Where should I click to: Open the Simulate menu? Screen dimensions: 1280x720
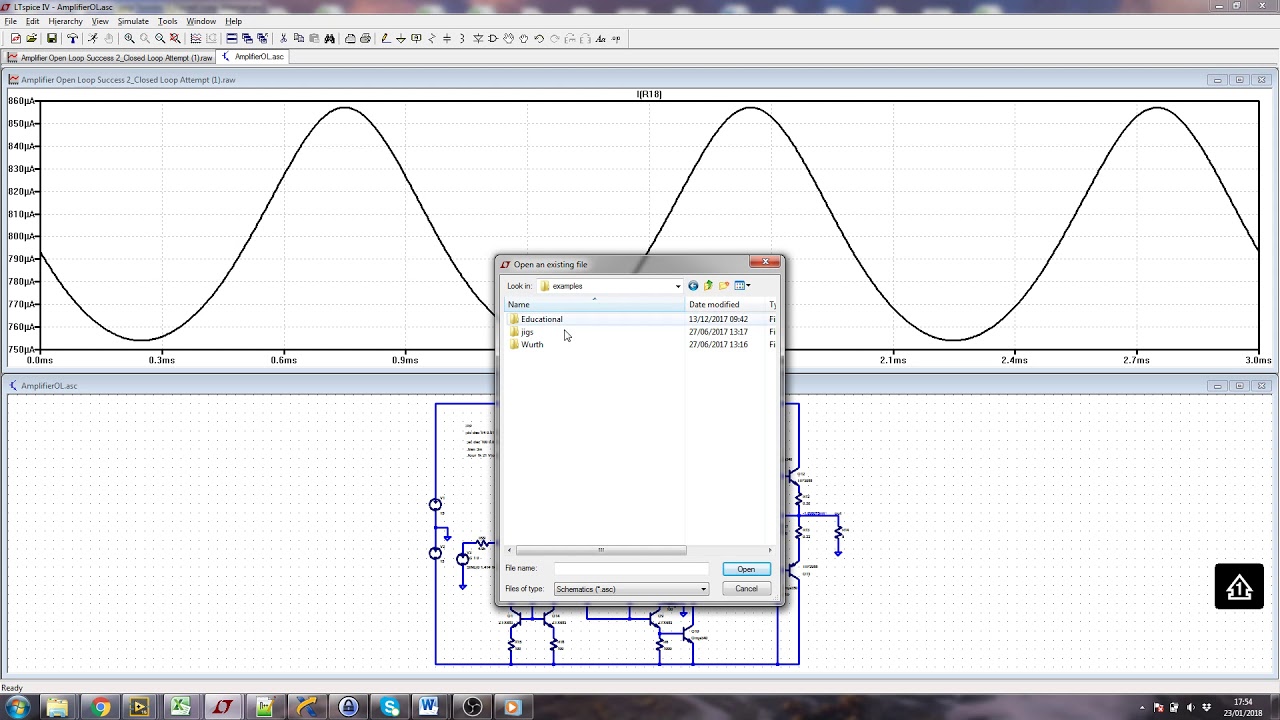click(133, 21)
